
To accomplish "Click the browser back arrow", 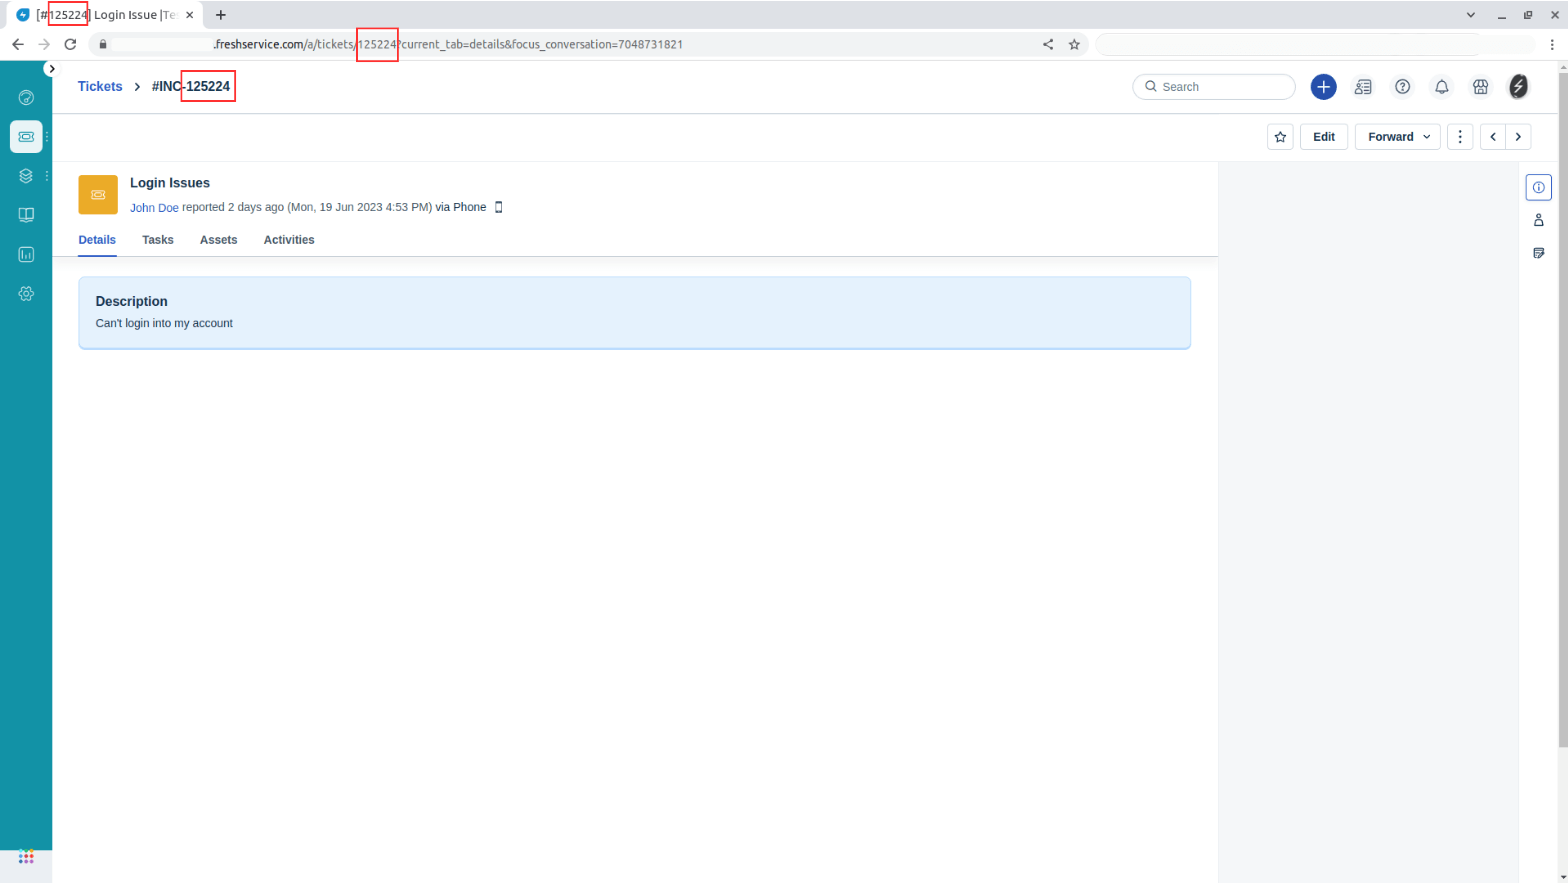I will click(18, 44).
